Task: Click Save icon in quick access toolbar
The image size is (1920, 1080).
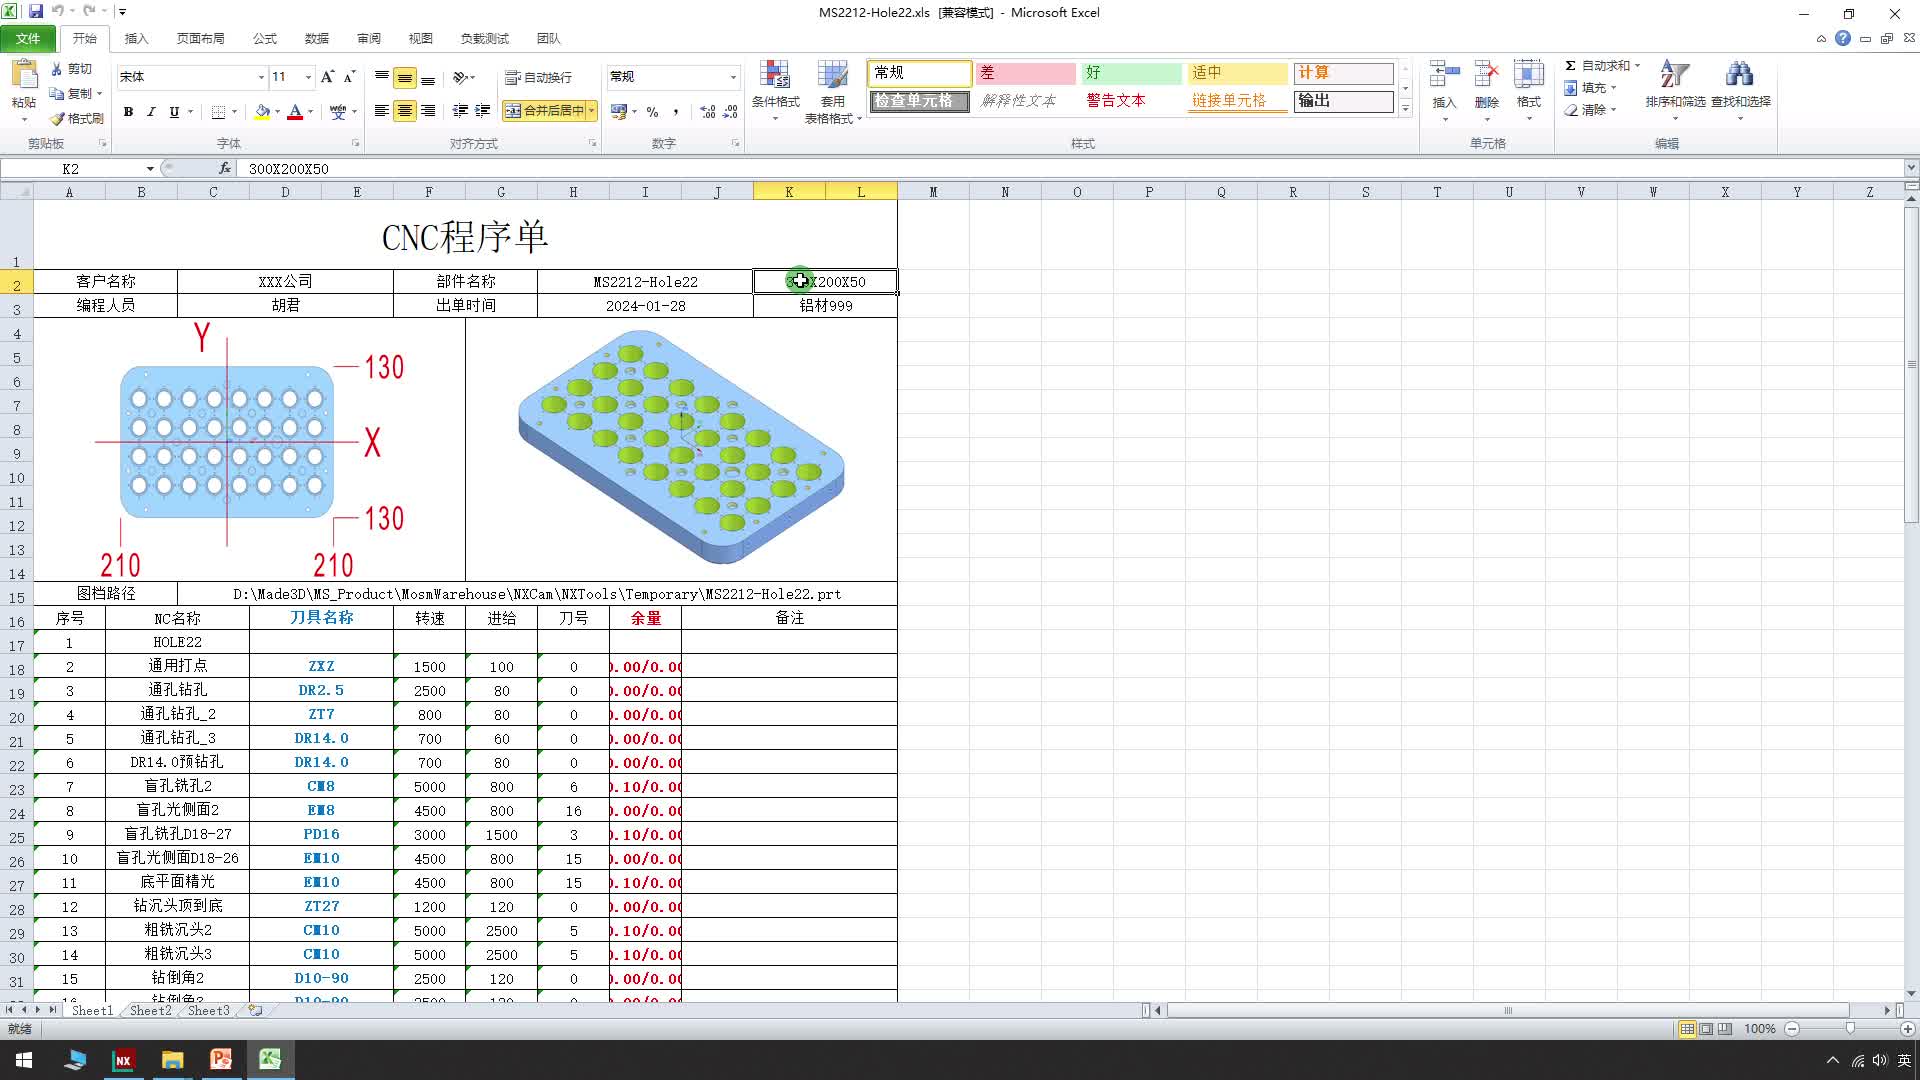Action: pos(36,12)
